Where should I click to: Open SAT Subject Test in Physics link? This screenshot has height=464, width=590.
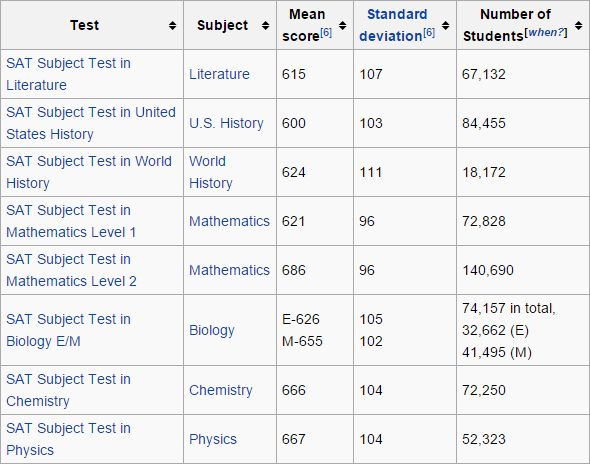[68, 439]
